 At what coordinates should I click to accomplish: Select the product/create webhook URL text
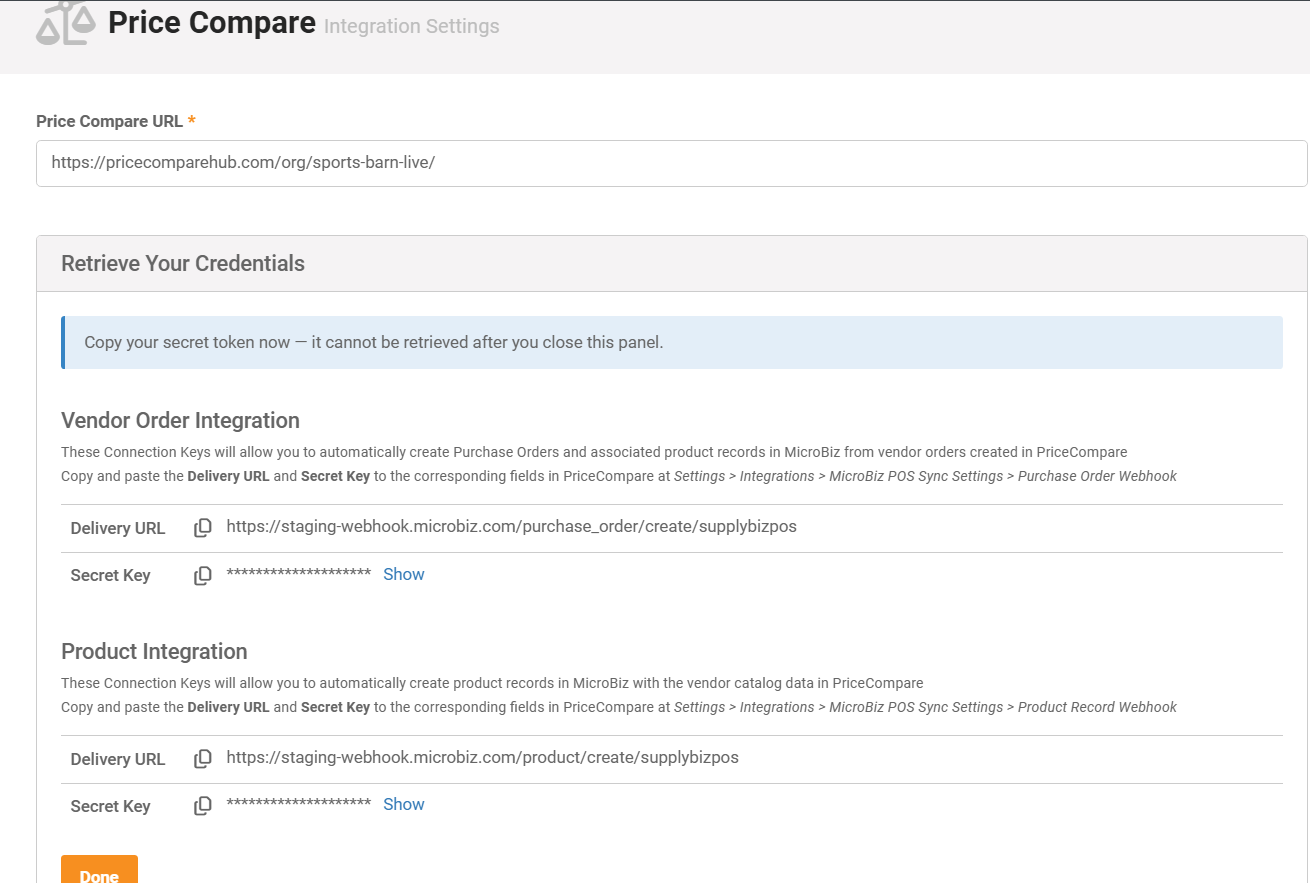coord(482,757)
